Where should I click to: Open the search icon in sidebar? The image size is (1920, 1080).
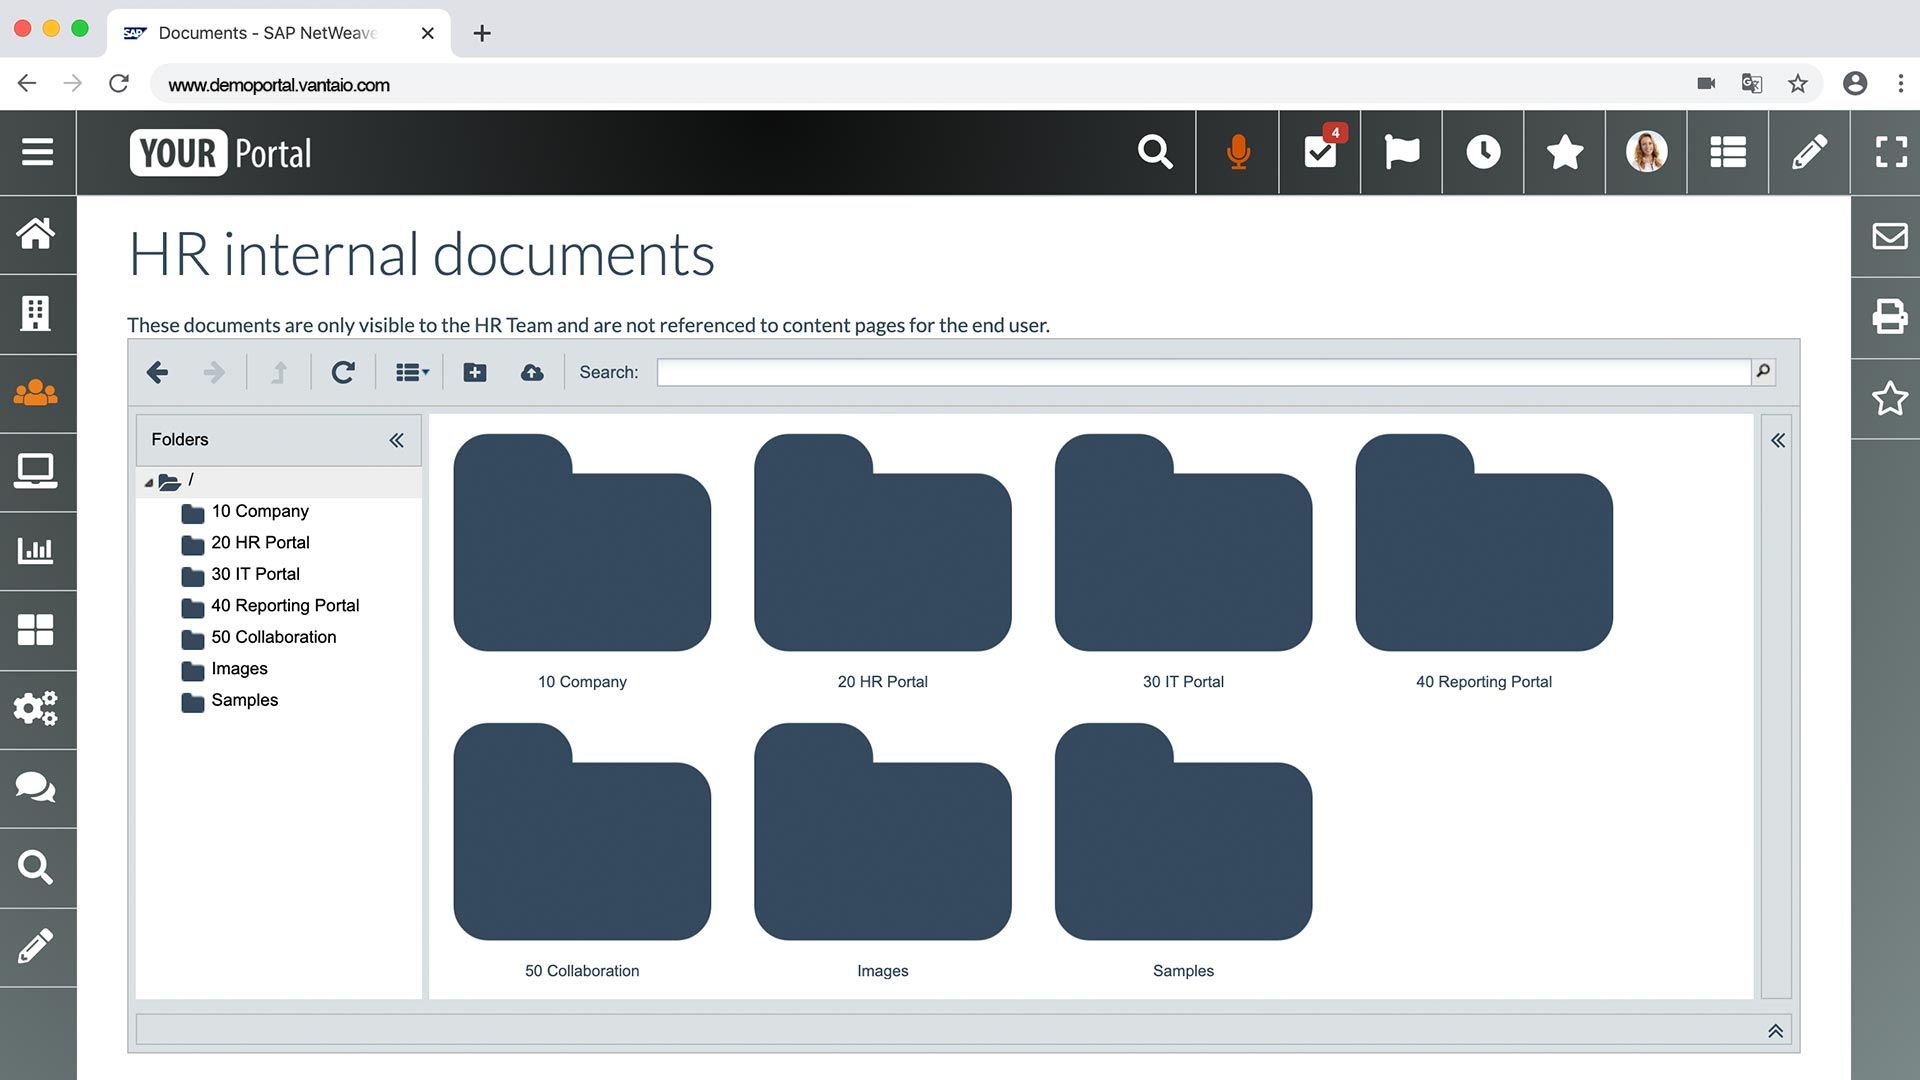[36, 868]
